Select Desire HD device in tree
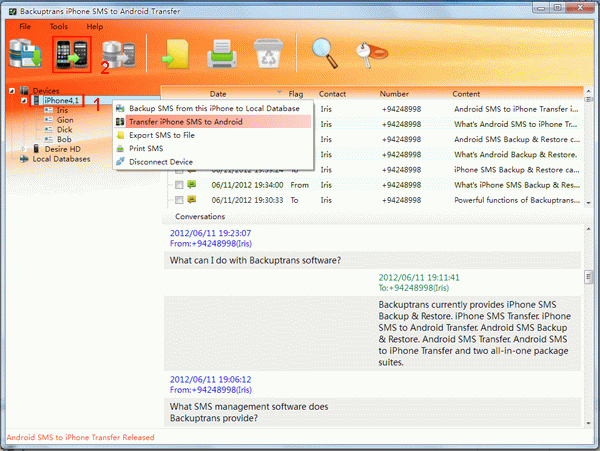Image resolution: width=600 pixels, height=451 pixels. pos(62,149)
